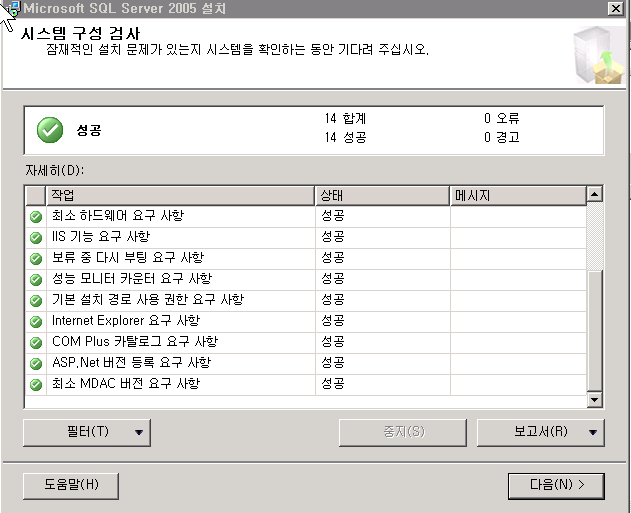This screenshot has height=513, width=631.
Task: Click green check icon for 기본 설치 경로 row
Action: (x=36, y=301)
